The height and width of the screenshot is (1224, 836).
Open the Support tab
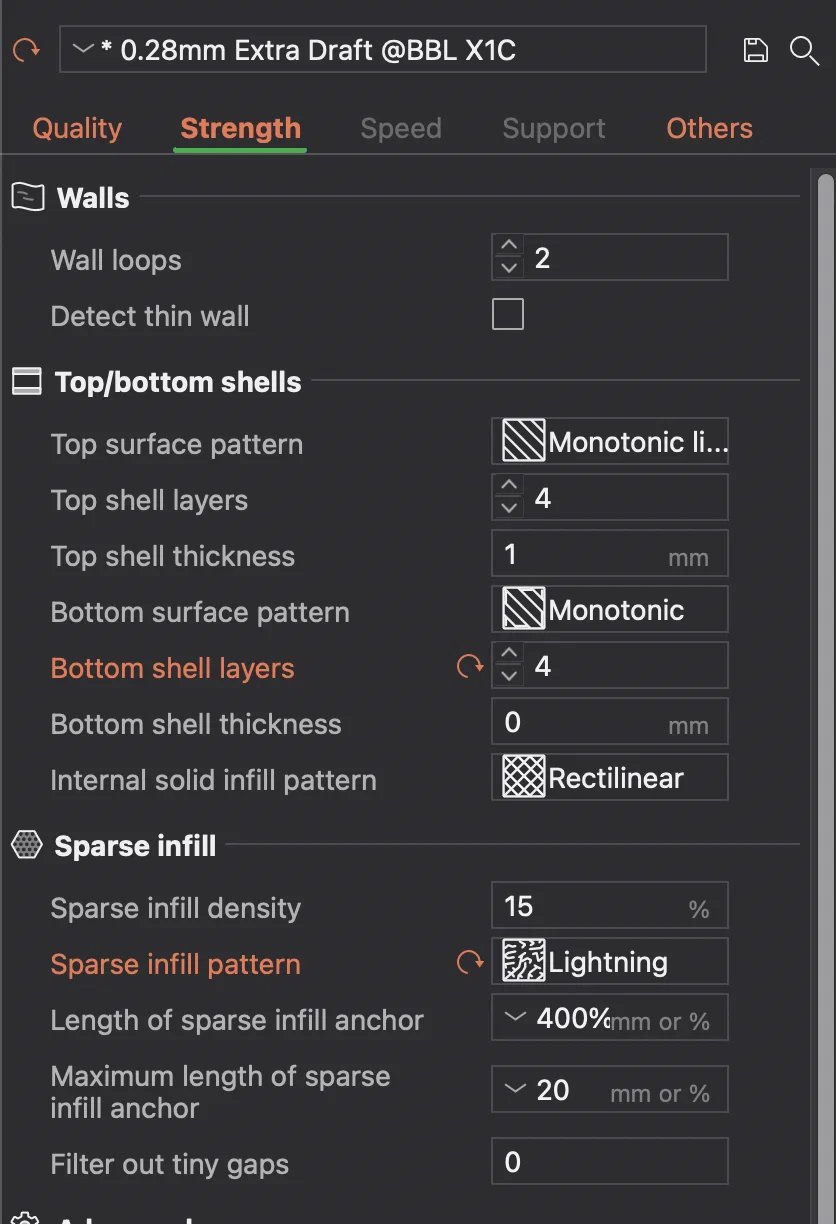[x=553, y=128]
